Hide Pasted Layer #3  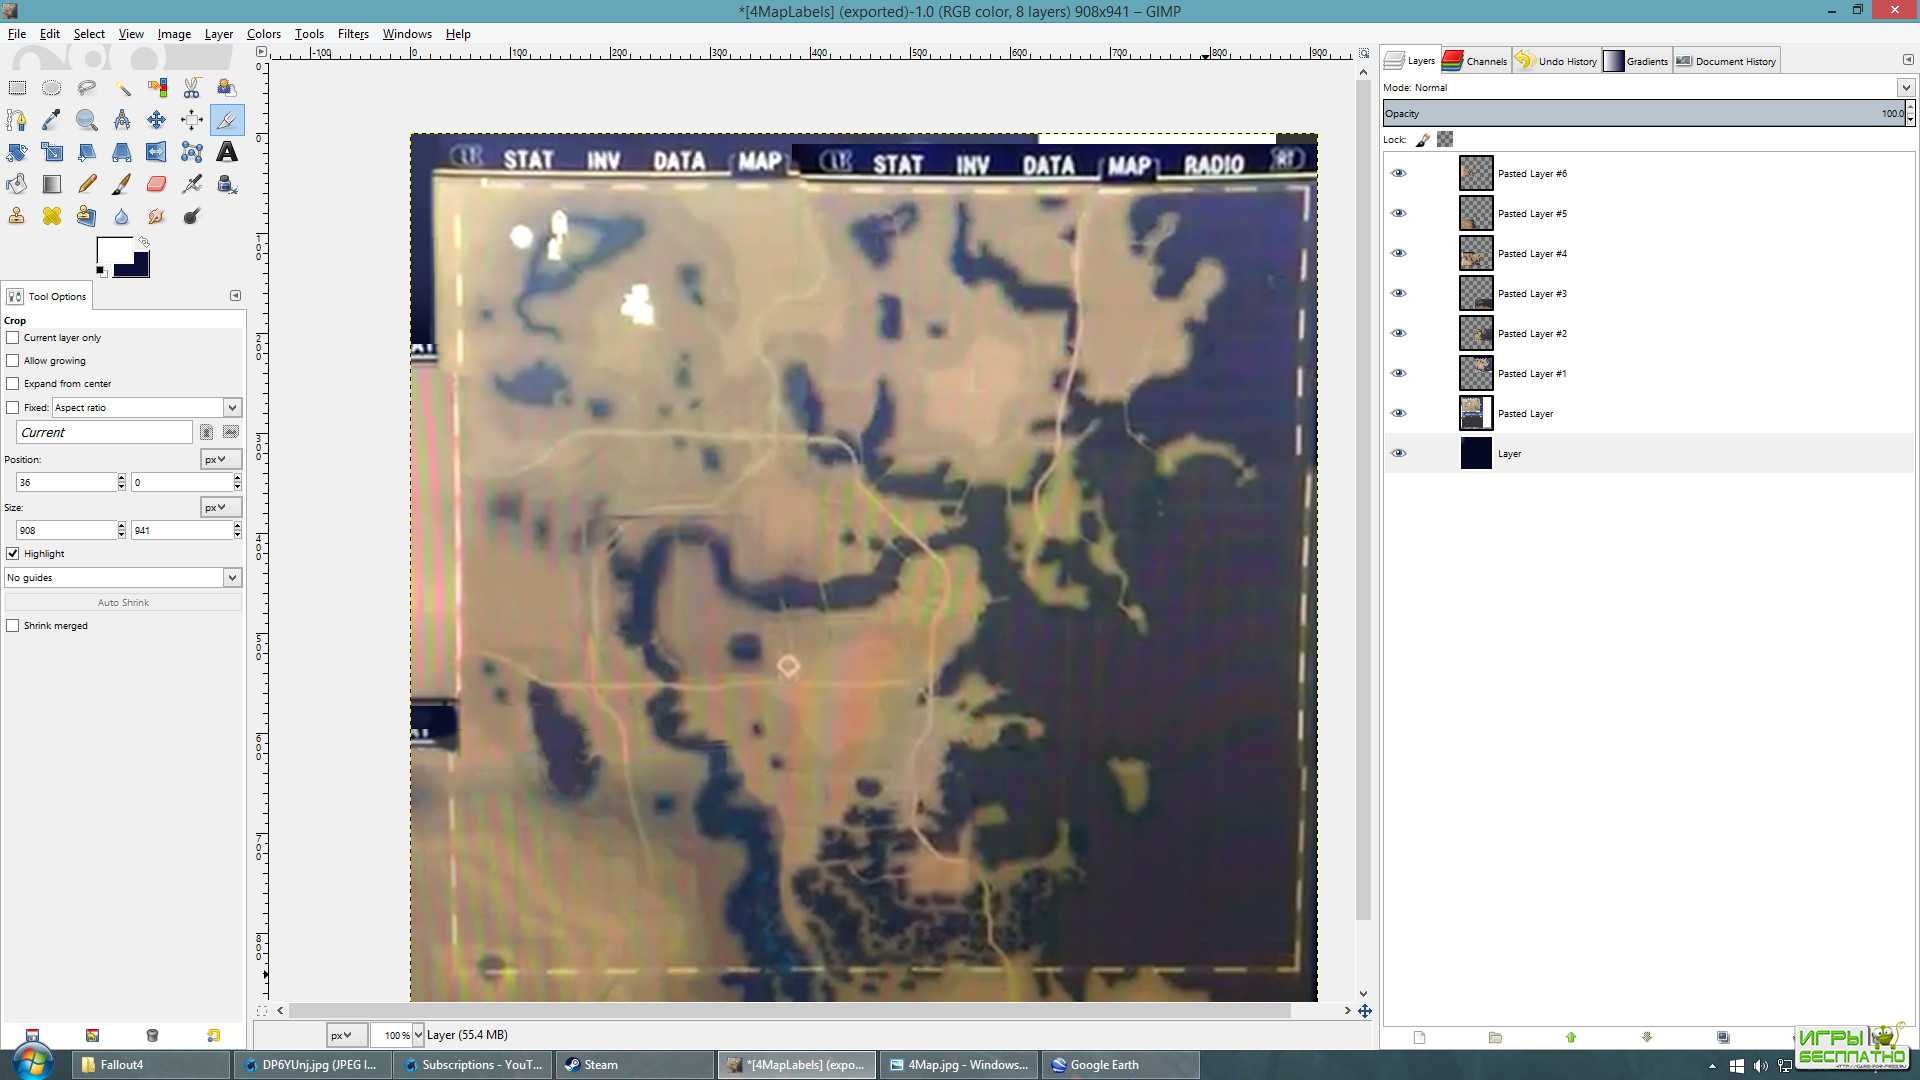(x=1399, y=294)
